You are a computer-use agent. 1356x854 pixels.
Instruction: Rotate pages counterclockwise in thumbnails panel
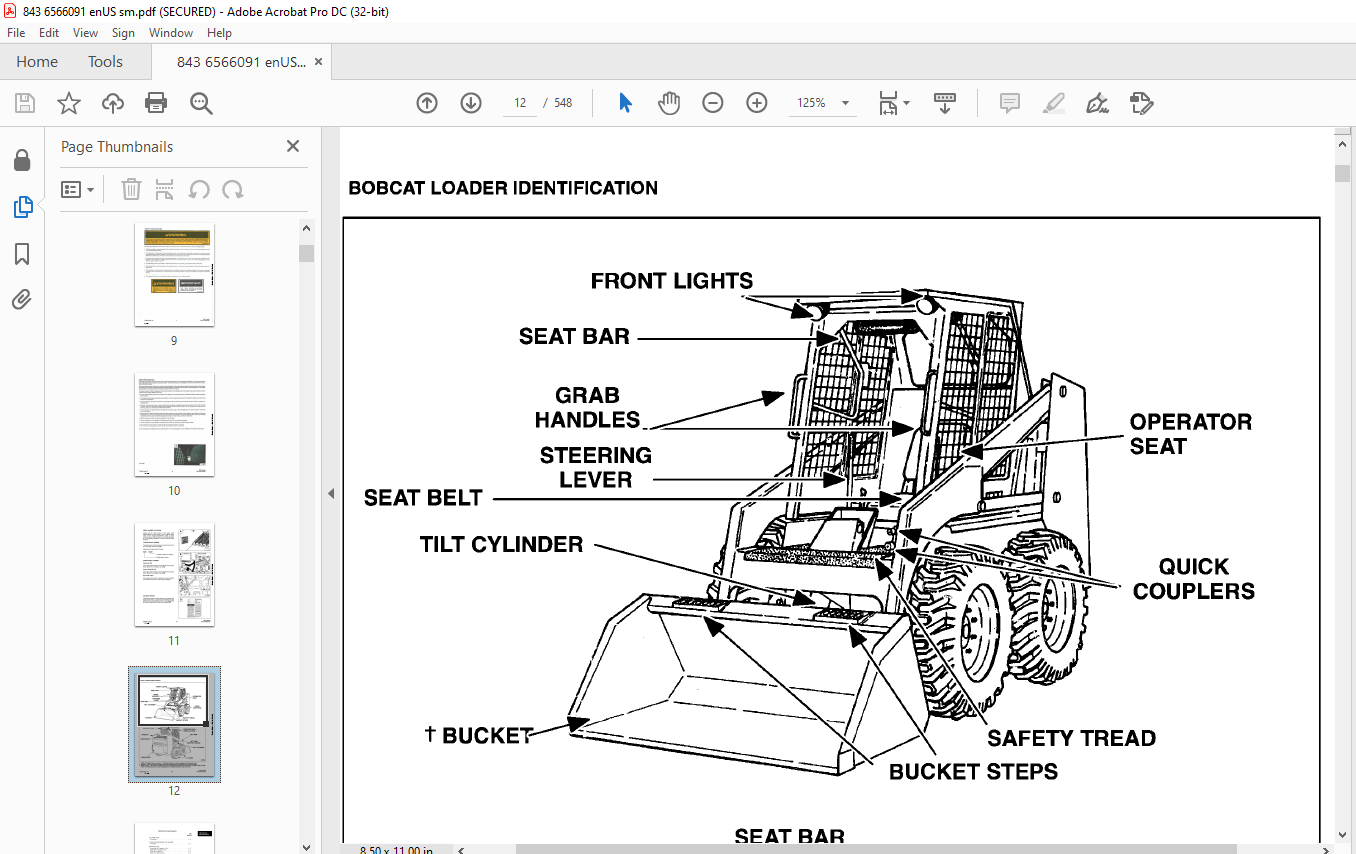[x=199, y=189]
